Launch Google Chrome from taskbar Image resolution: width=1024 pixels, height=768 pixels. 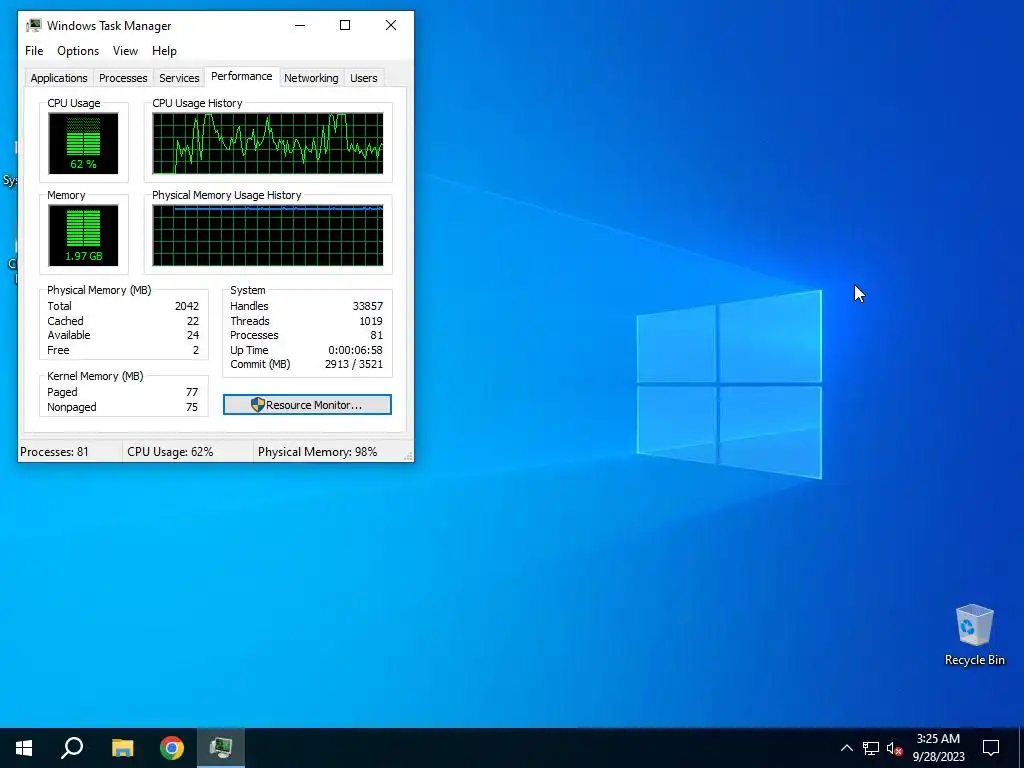[172, 748]
